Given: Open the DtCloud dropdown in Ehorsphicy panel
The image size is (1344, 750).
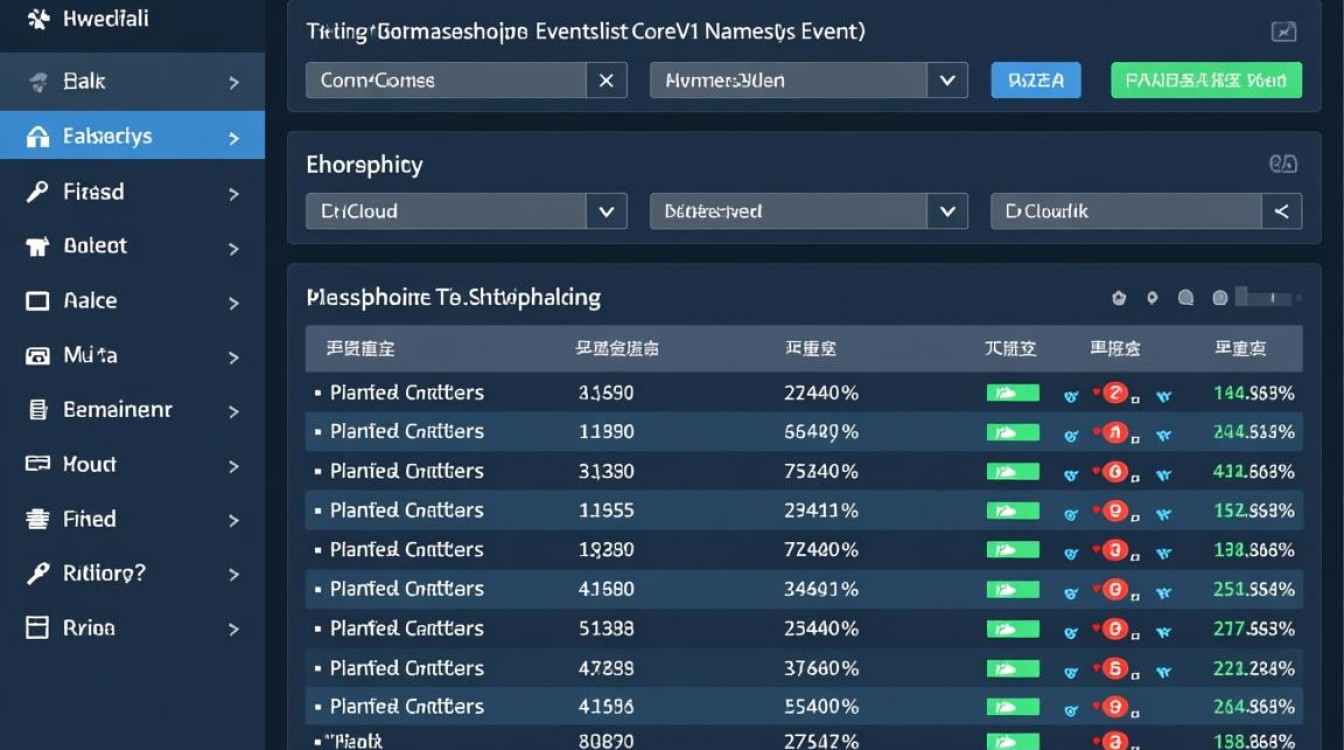Looking at the screenshot, I should pyautogui.click(x=465, y=211).
